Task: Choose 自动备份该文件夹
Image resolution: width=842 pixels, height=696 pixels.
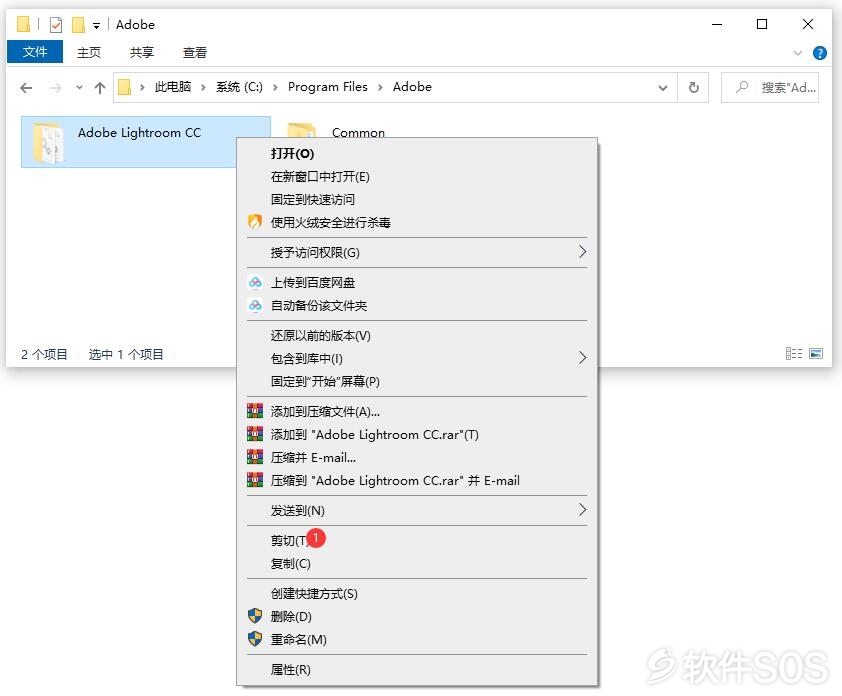Action: [x=417, y=306]
